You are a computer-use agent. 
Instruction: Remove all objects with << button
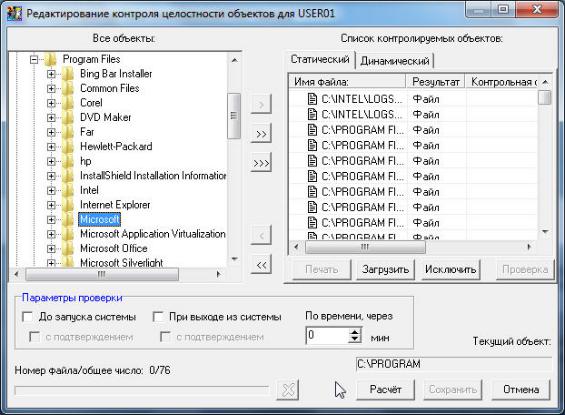[261, 265]
